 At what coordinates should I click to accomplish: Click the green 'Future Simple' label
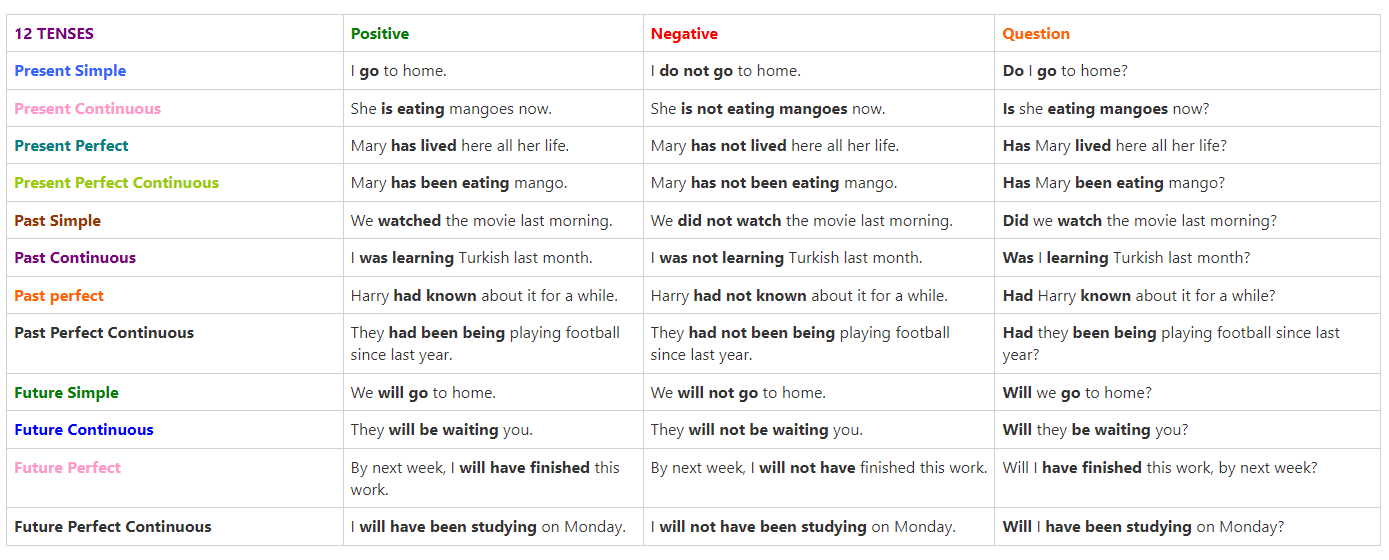coord(66,393)
